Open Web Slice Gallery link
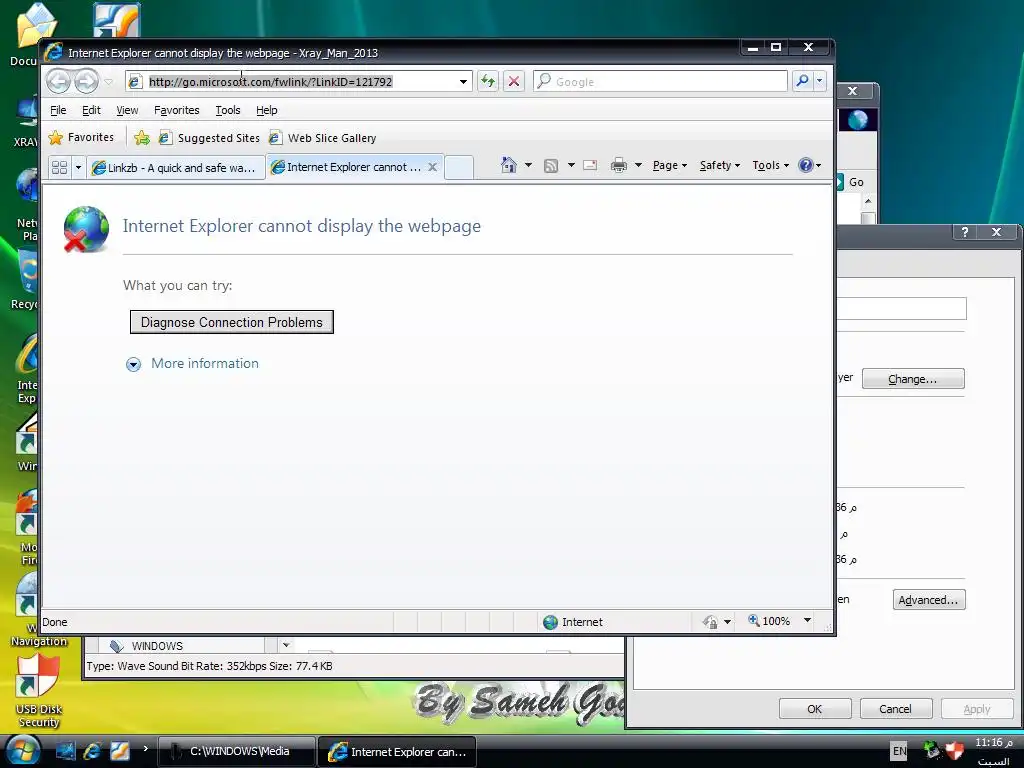Viewport: 1024px width, 768px height. (322, 138)
